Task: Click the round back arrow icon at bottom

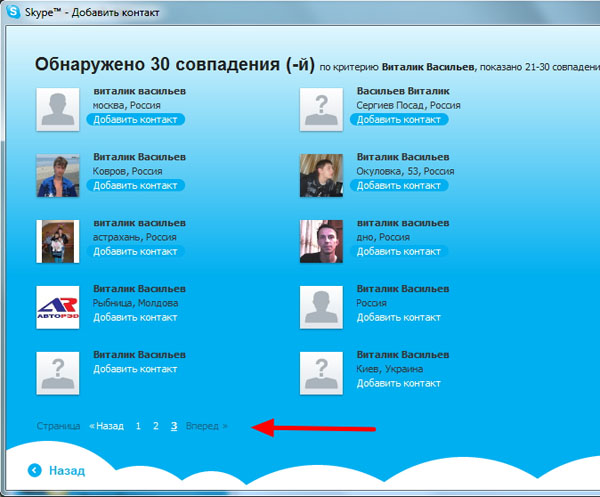Action: [35, 471]
